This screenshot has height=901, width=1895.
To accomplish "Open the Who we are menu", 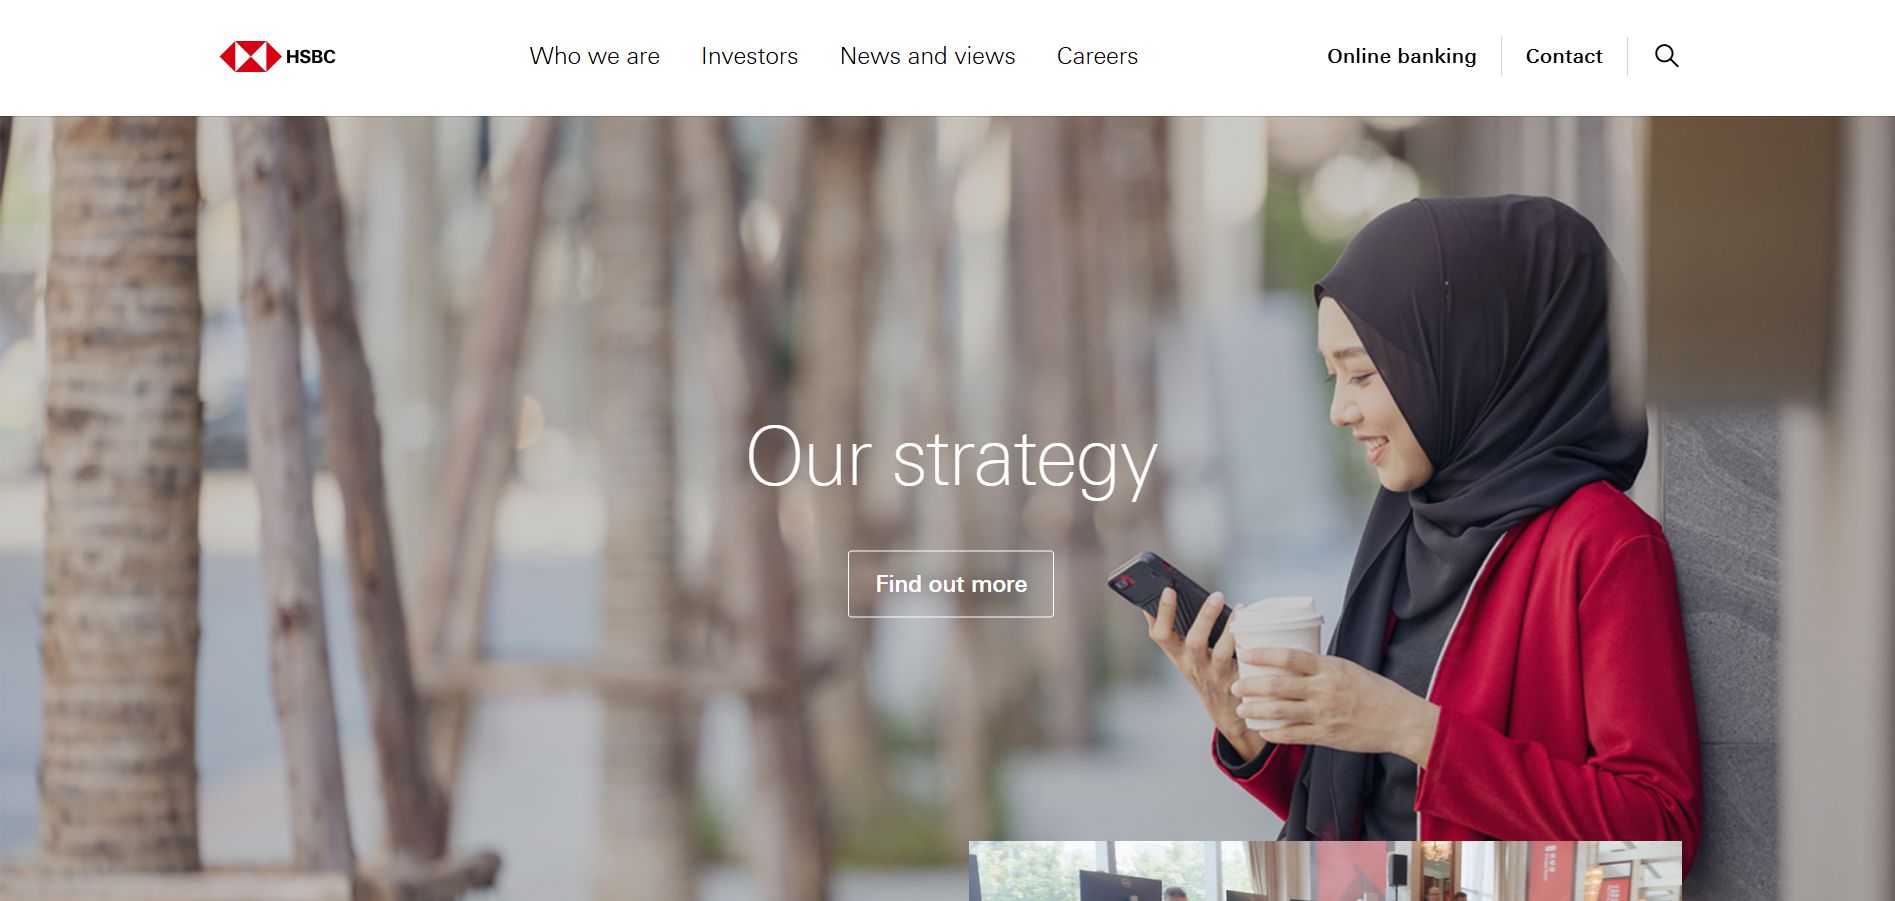I will pos(594,56).
